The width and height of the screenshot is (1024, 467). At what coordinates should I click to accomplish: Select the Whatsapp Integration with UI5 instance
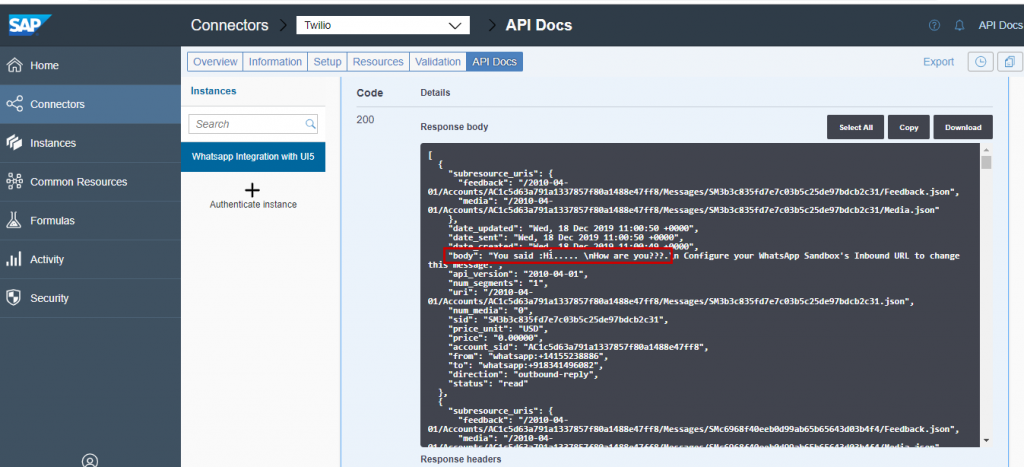[253, 157]
